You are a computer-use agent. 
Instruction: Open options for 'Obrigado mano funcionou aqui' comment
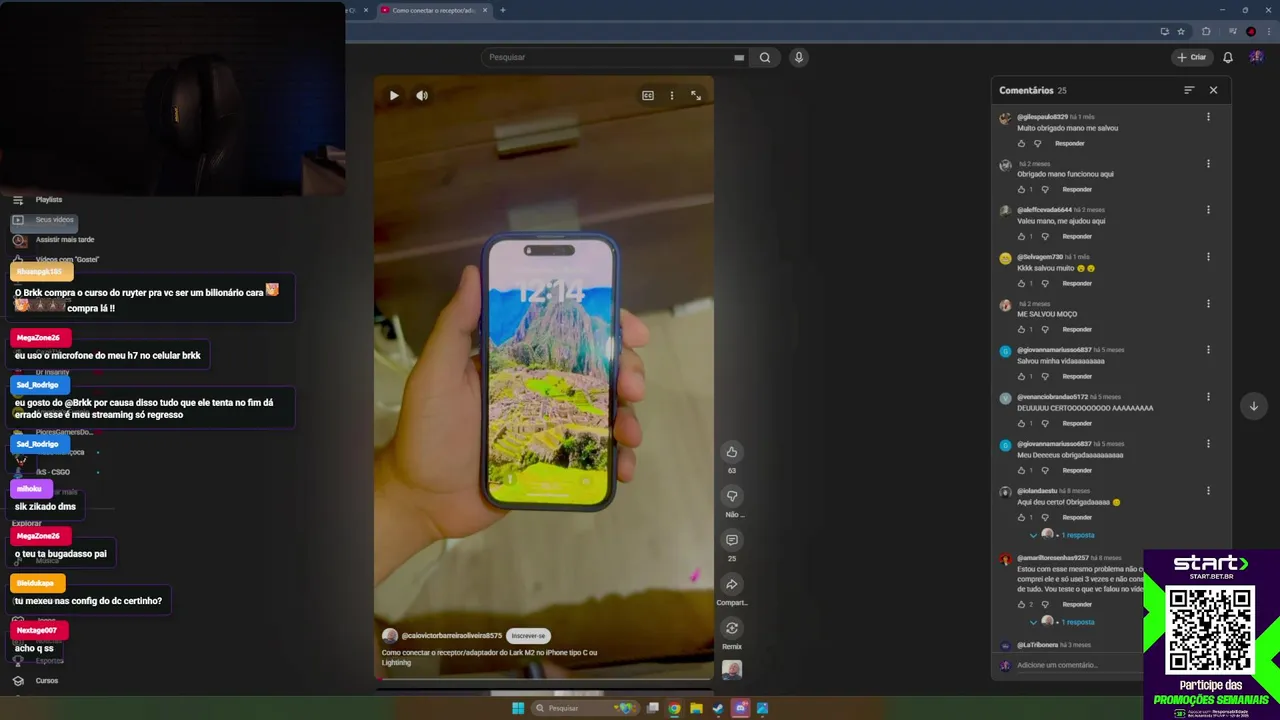[x=1208, y=164]
